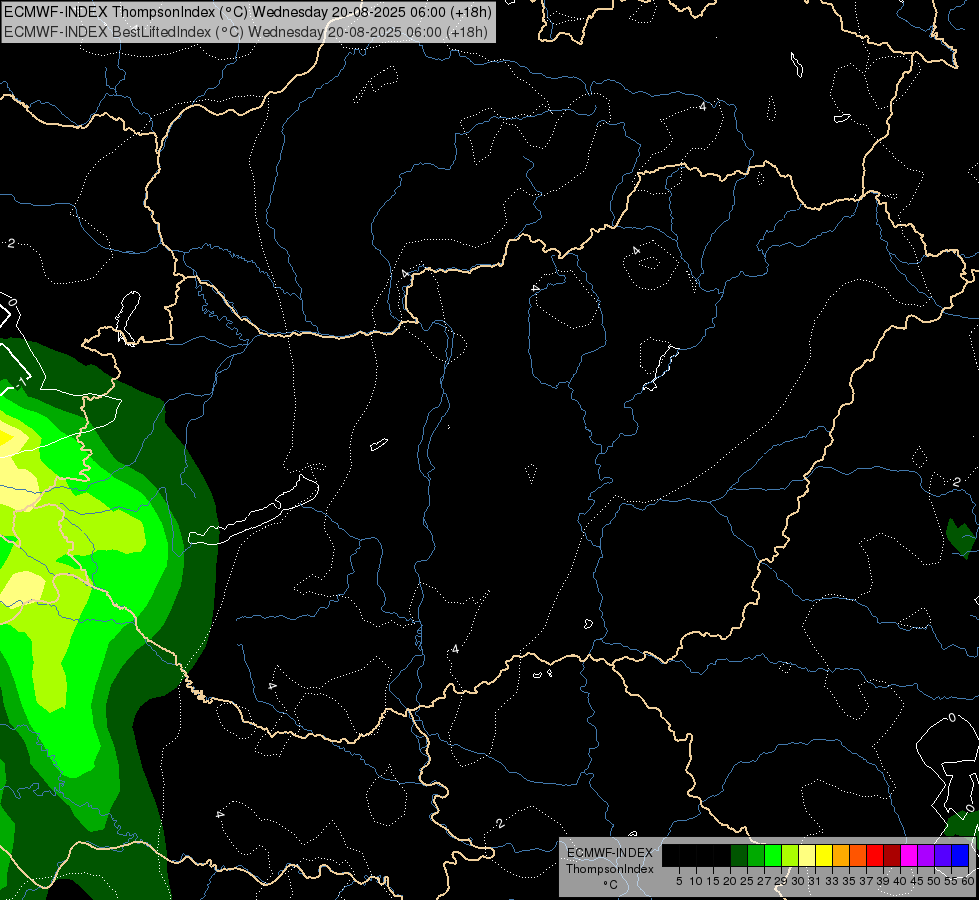Click the legend scale value 40

click(x=900, y=881)
